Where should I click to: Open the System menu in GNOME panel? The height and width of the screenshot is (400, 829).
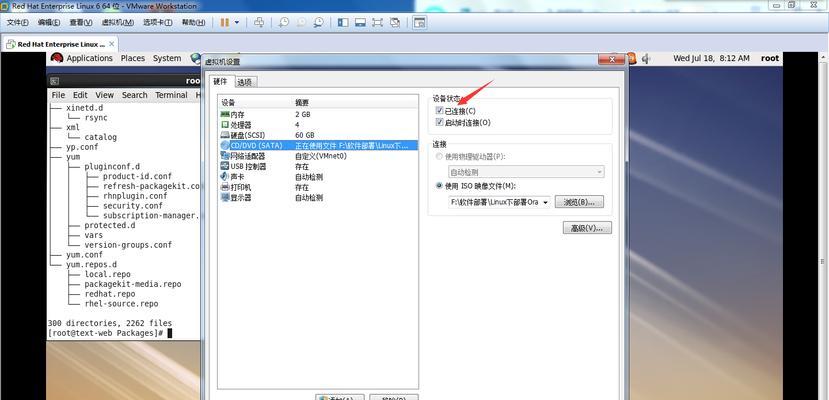[x=167, y=58]
